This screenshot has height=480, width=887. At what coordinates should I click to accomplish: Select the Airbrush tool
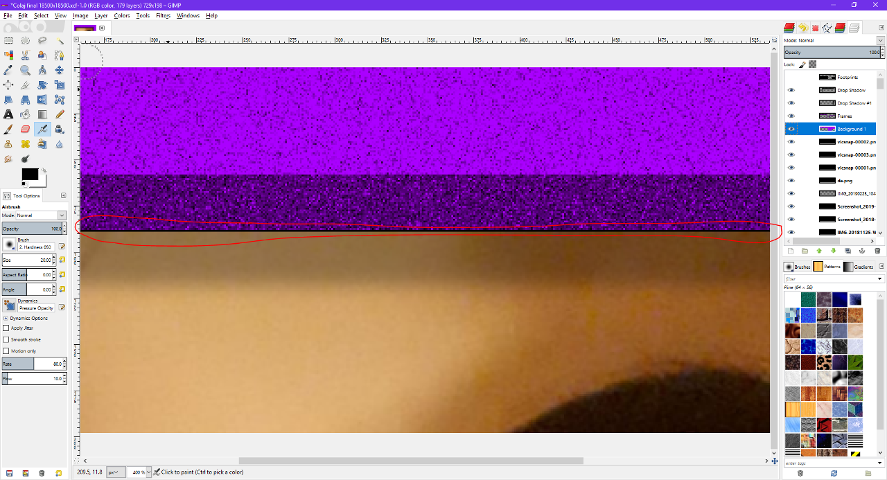pyautogui.click(x=42, y=129)
